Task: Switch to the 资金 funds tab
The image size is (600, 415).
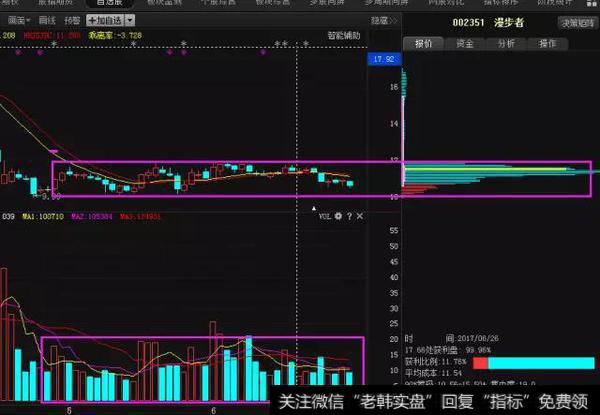Action: (x=464, y=44)
